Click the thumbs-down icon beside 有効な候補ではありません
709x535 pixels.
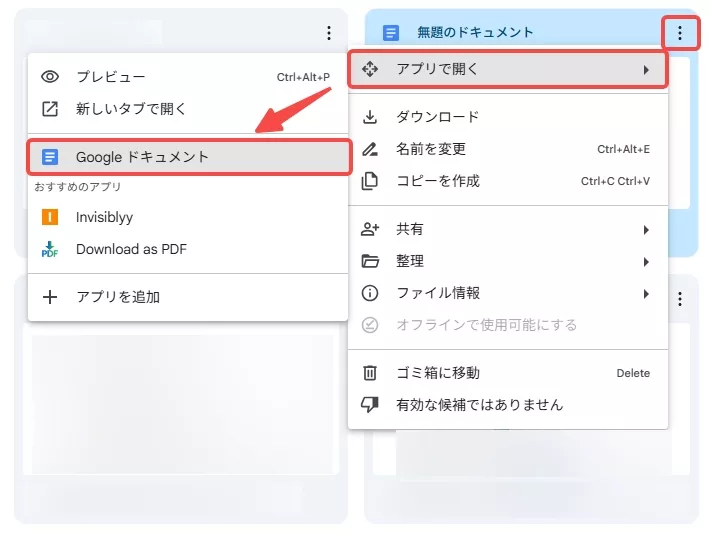pos(370,405)
